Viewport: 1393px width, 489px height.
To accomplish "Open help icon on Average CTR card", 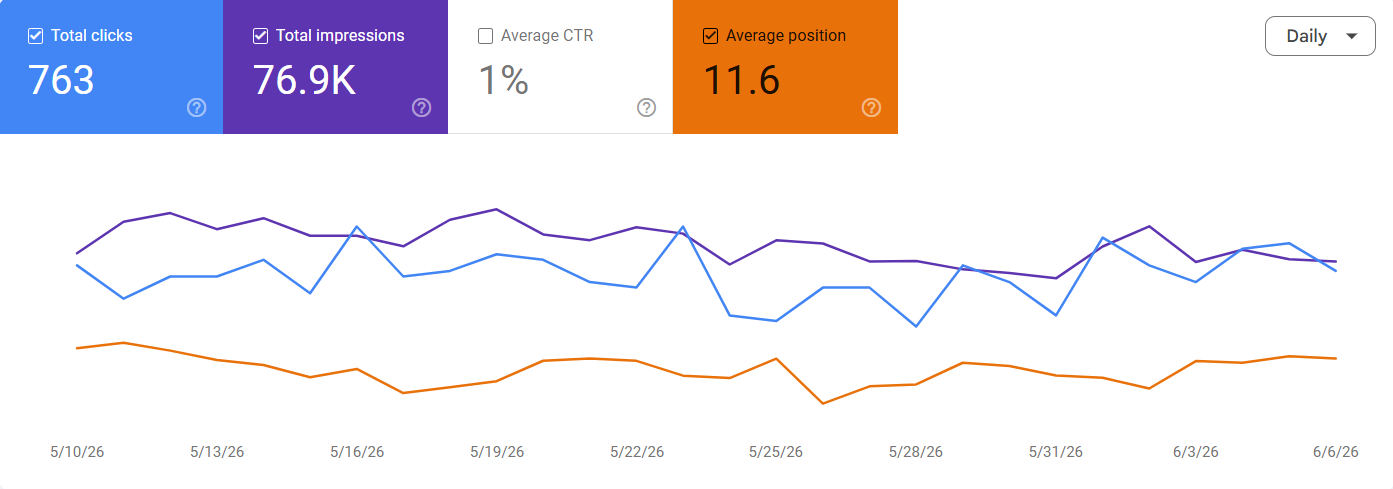I will click(x=647, y=108).
